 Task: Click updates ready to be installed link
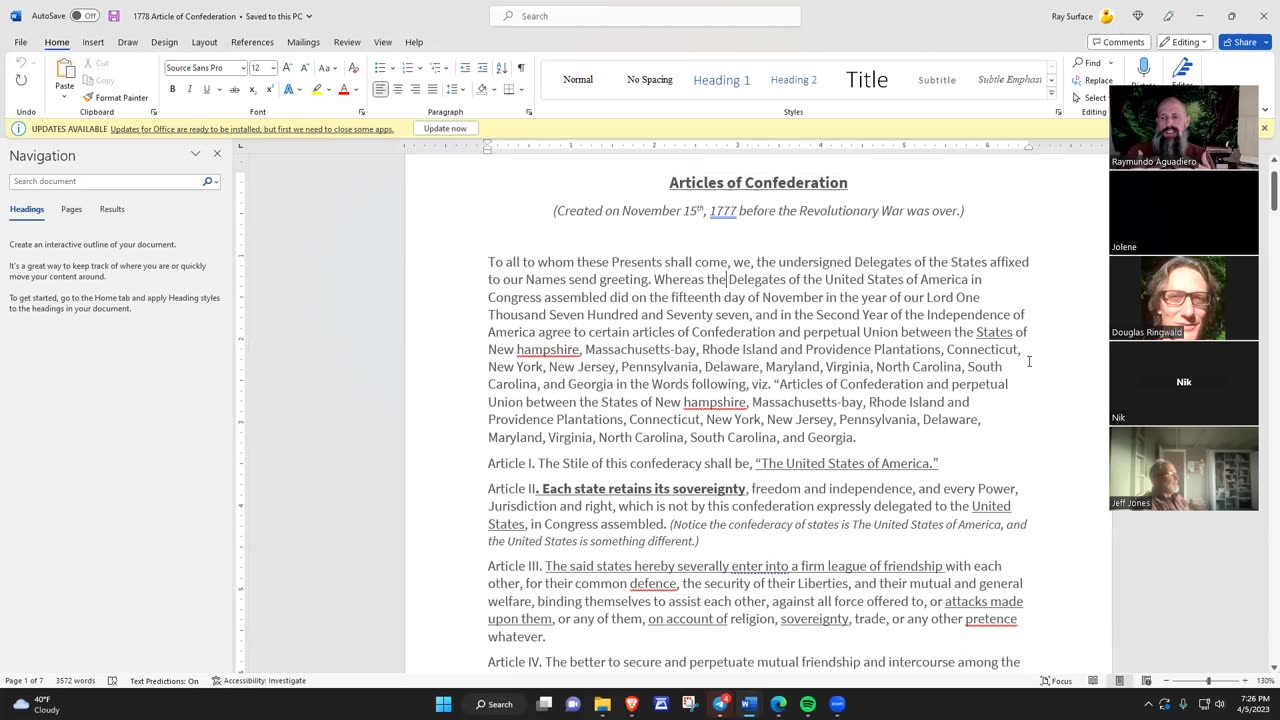(252, 129)
